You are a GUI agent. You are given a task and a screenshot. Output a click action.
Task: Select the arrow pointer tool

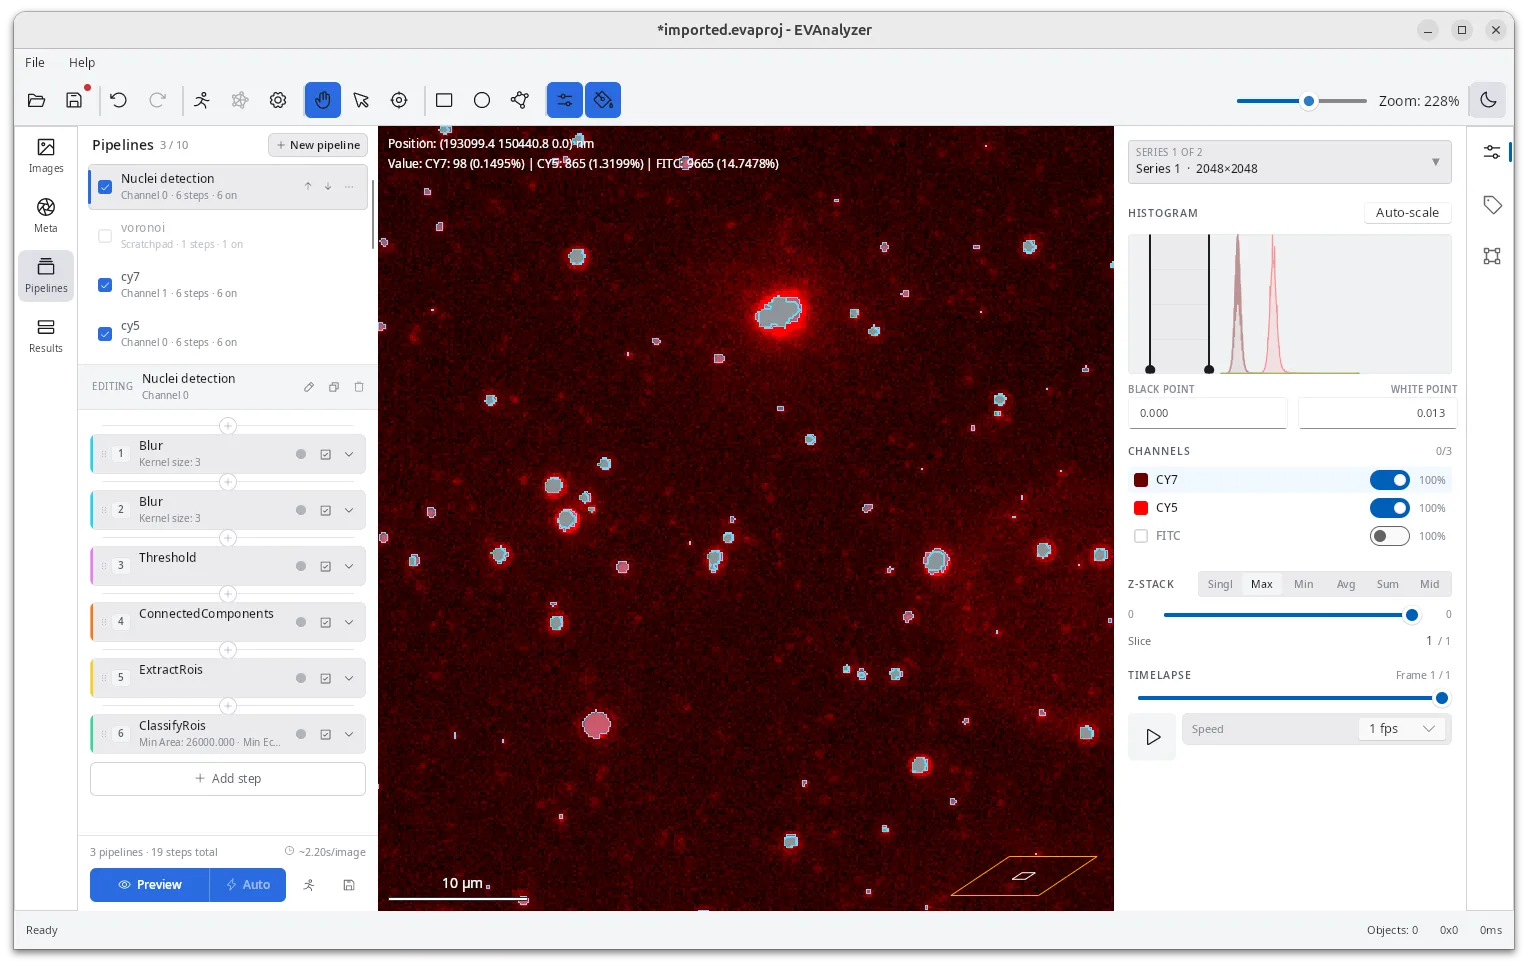coord(361,100)
